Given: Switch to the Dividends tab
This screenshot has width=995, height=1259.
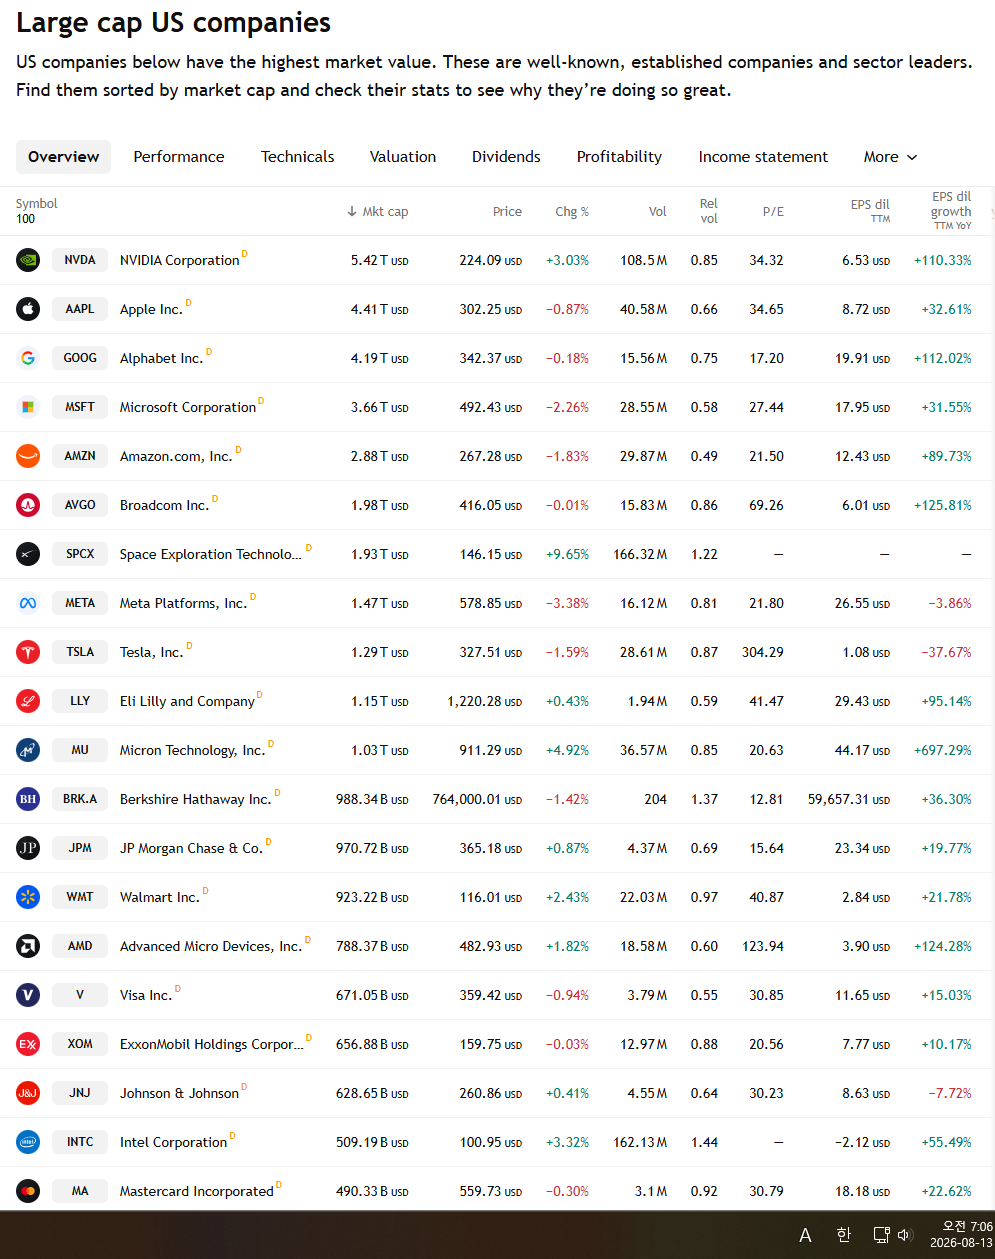Looking at the screenshot, I should [x=506, y=157].
